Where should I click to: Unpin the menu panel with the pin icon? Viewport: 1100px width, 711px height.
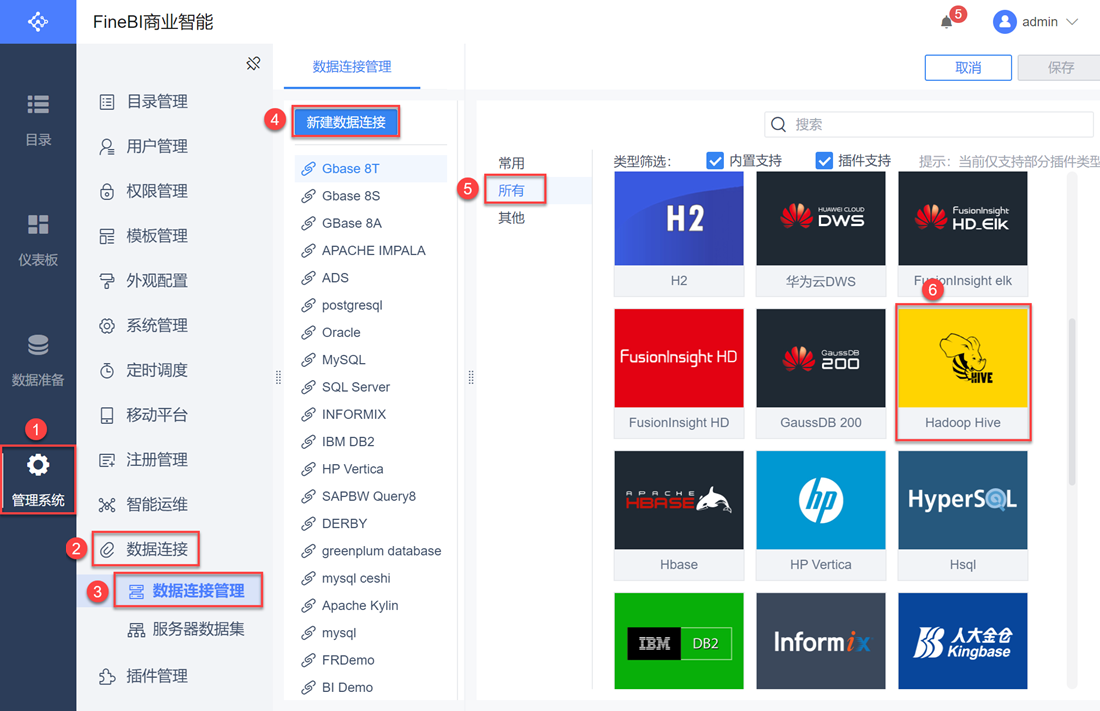click(x=253, y=64)
